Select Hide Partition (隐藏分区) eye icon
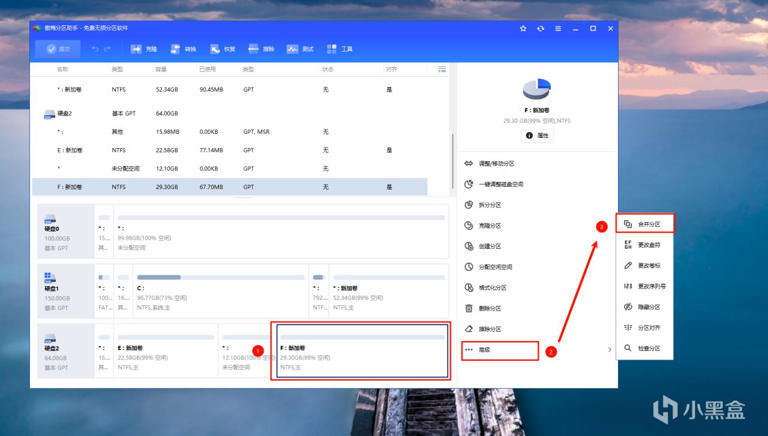Viewport: 768px width, 436px height. click(x=628, y=307)
